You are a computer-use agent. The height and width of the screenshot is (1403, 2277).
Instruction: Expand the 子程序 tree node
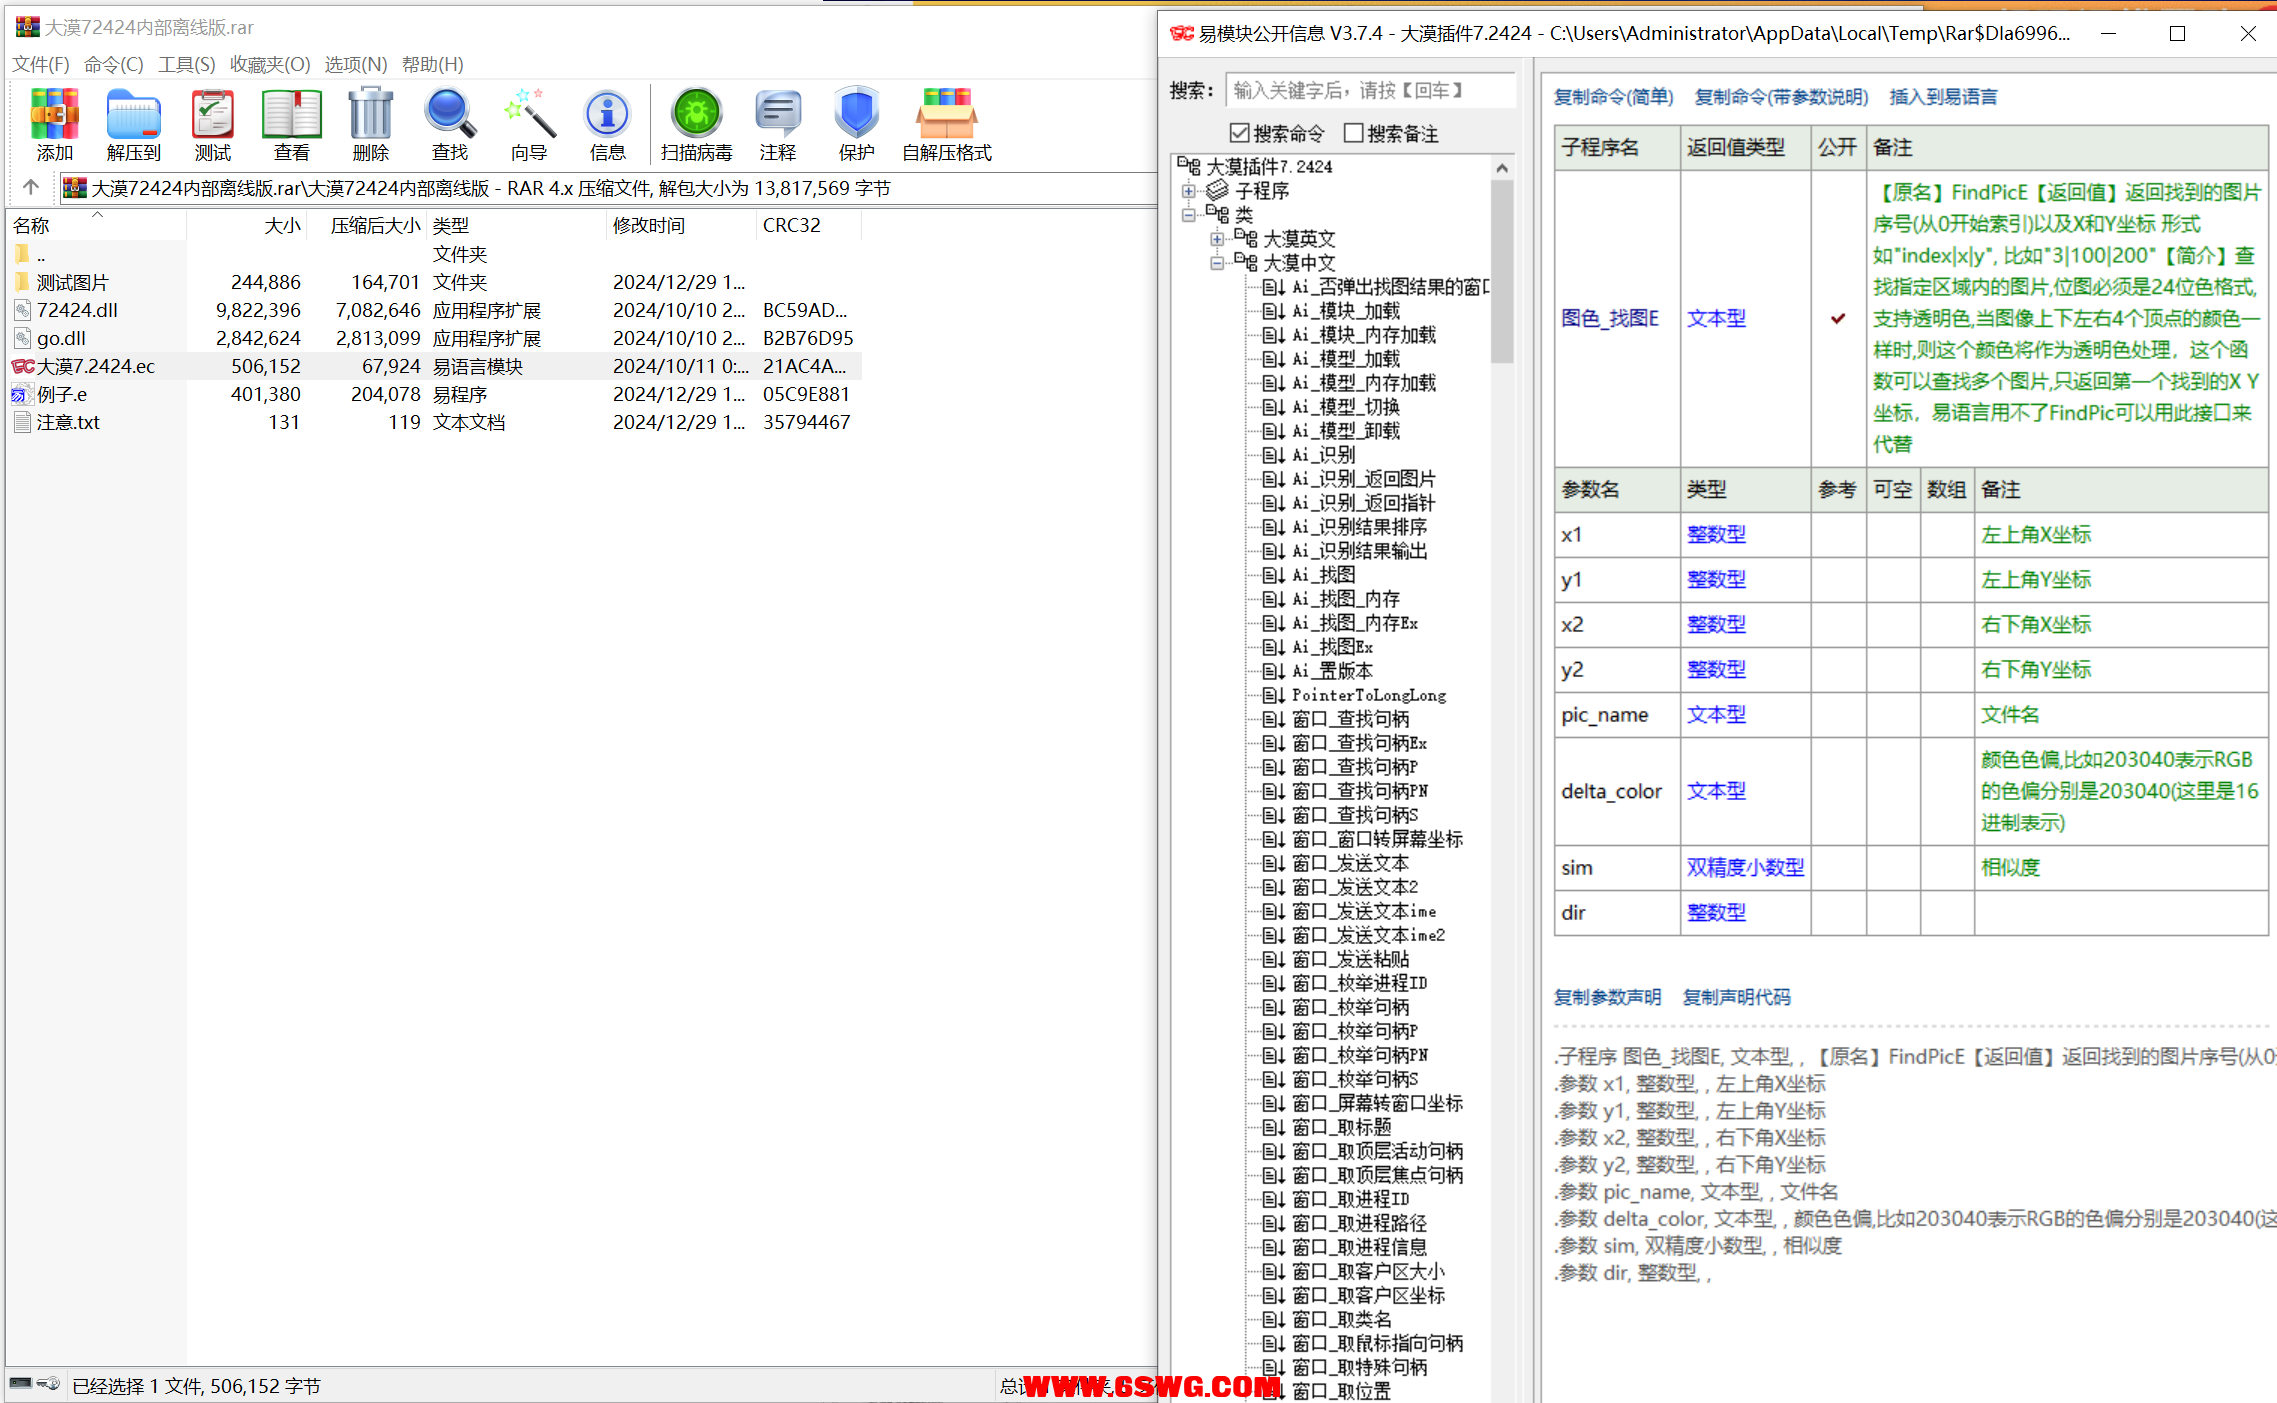pos(1188,190)
